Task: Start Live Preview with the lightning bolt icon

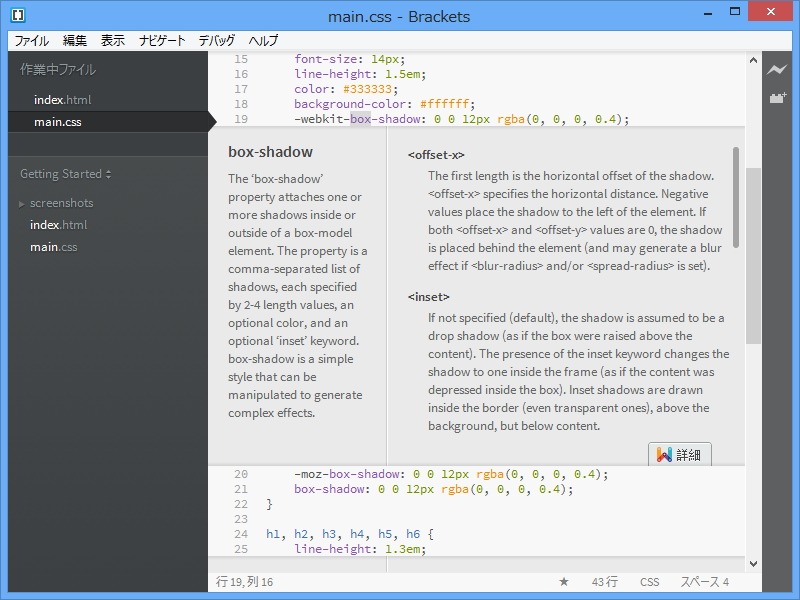Action: pos(777,70)
